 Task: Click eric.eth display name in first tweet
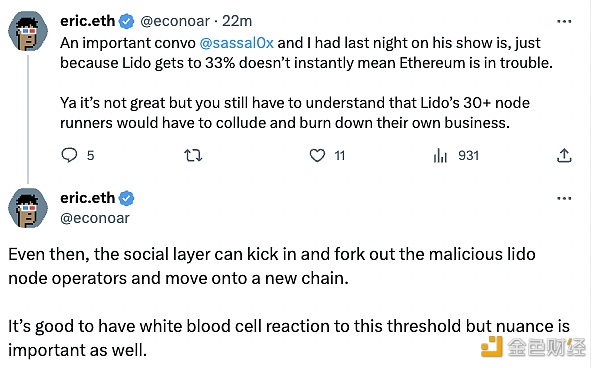click(x=88, y=21)
